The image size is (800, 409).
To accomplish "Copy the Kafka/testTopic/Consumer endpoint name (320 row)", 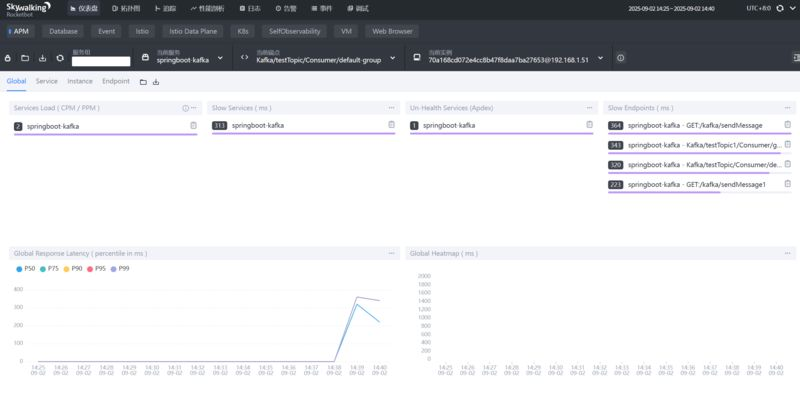I will click(787, 164).
